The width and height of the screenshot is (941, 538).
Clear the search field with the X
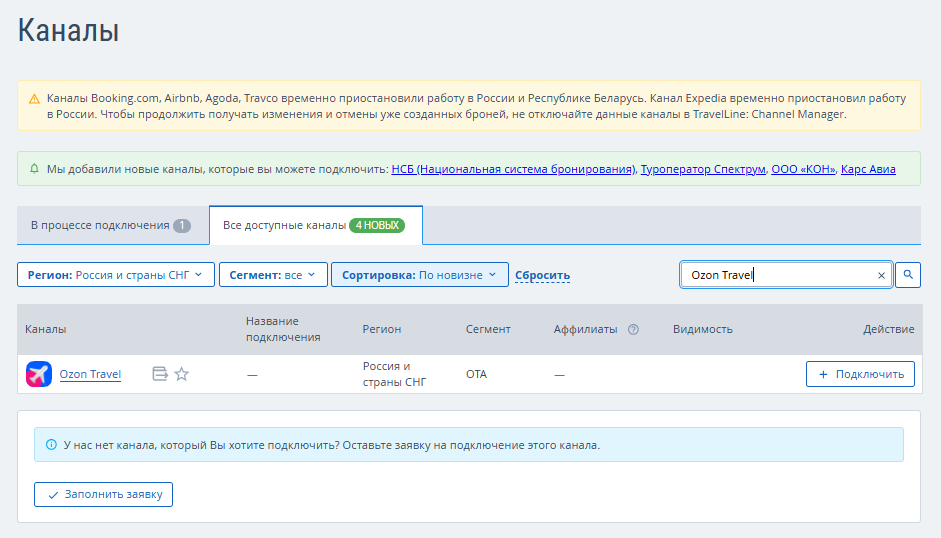[x=881, y=276]
